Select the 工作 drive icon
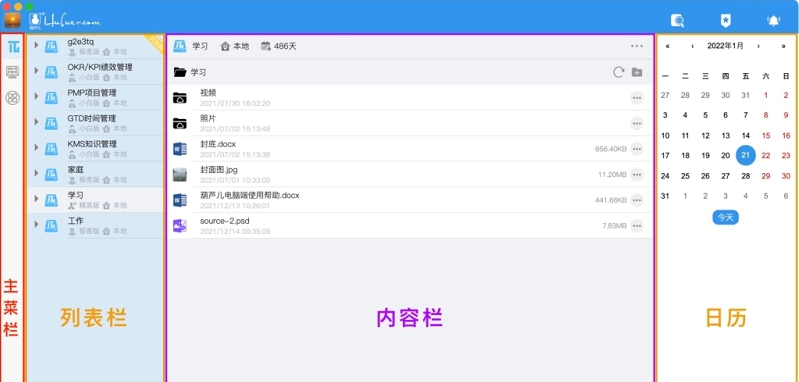Viewport: 799px width, 382px height. pyautogui.click(x=51, y=226)
